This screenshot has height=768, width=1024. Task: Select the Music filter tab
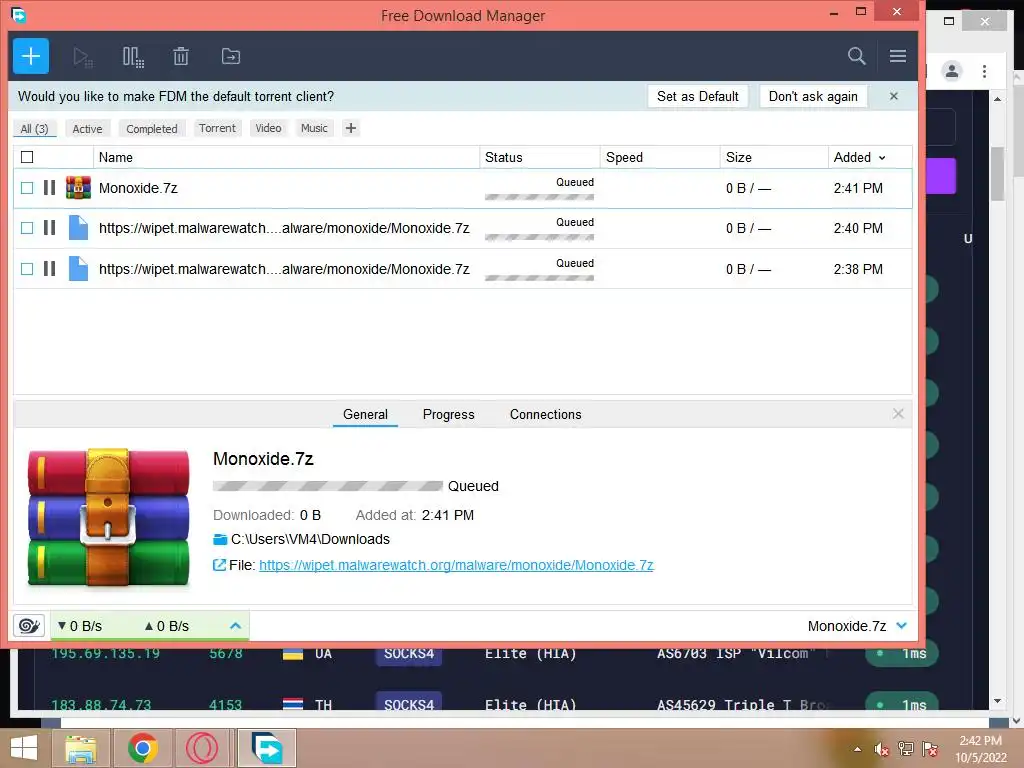coord(314,128)
